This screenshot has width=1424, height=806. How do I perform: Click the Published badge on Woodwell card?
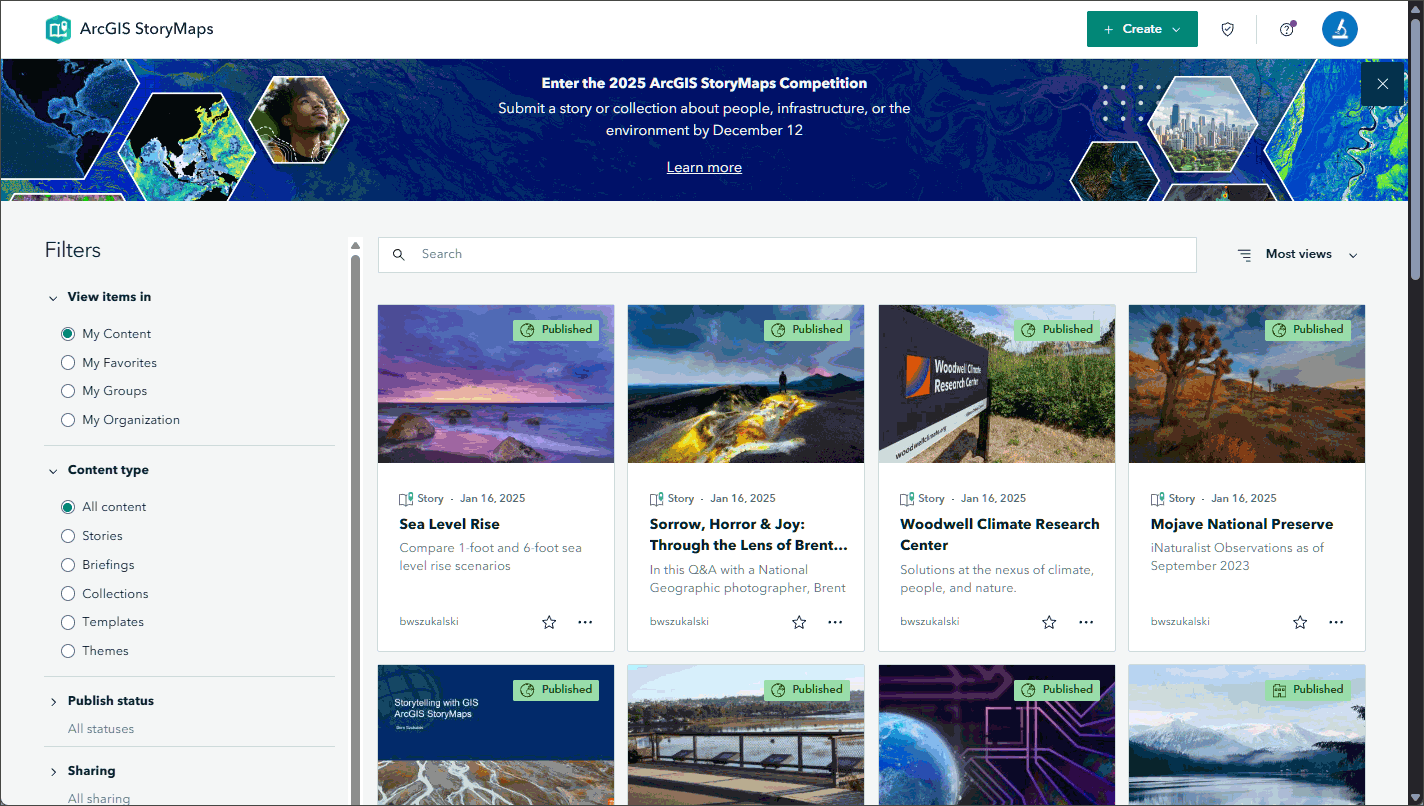click(1057, 329)
